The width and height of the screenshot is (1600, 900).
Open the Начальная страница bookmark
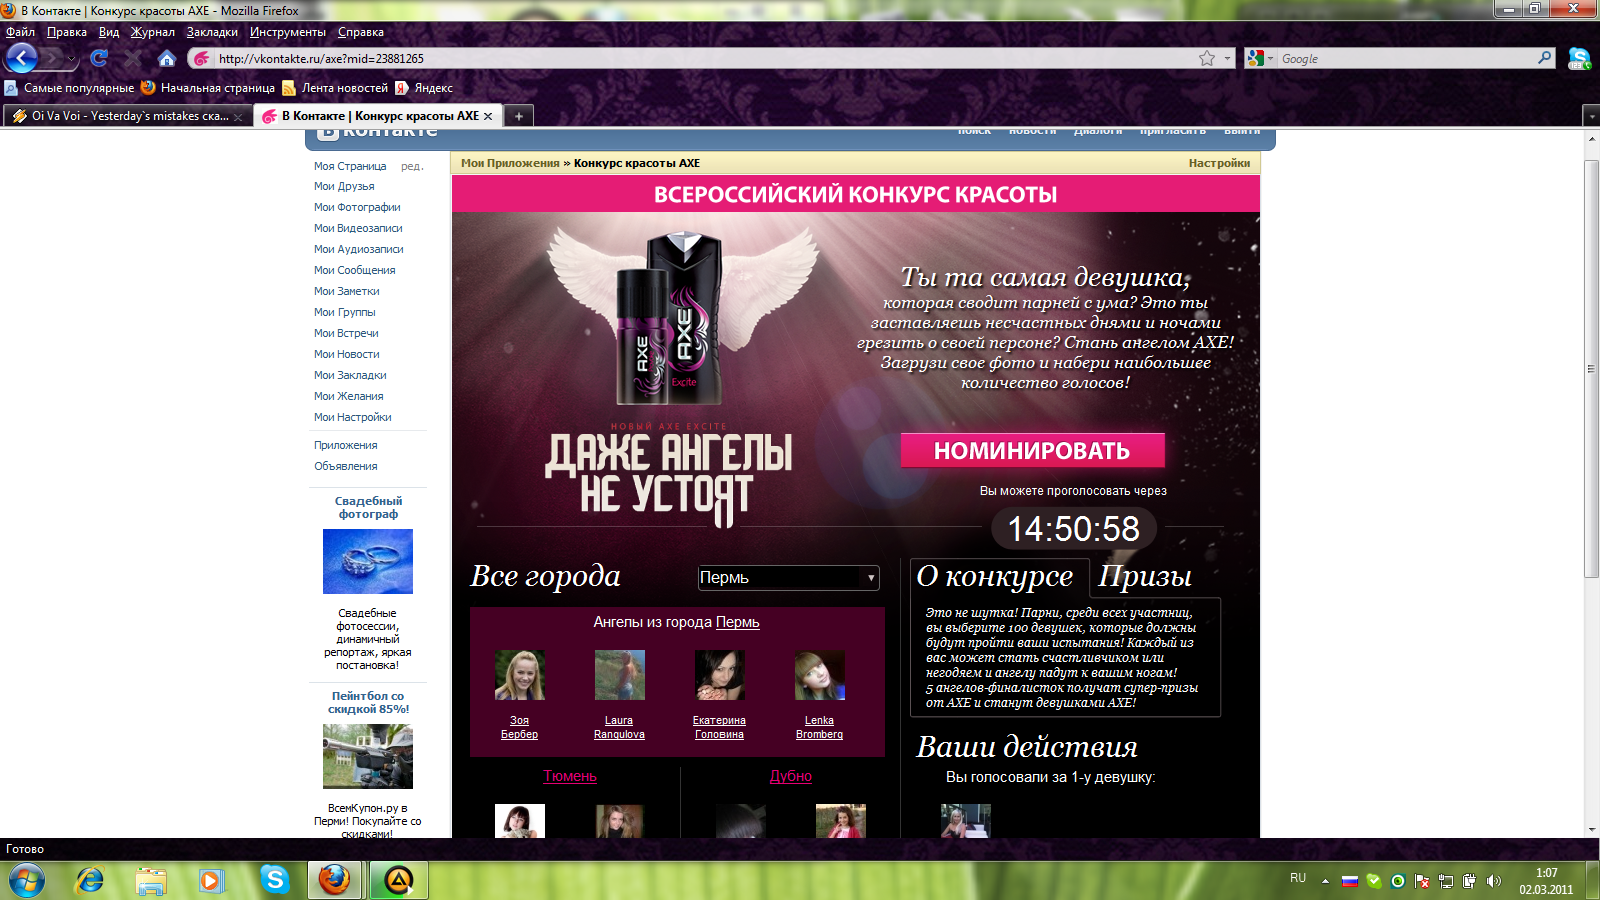click(208, 88)
